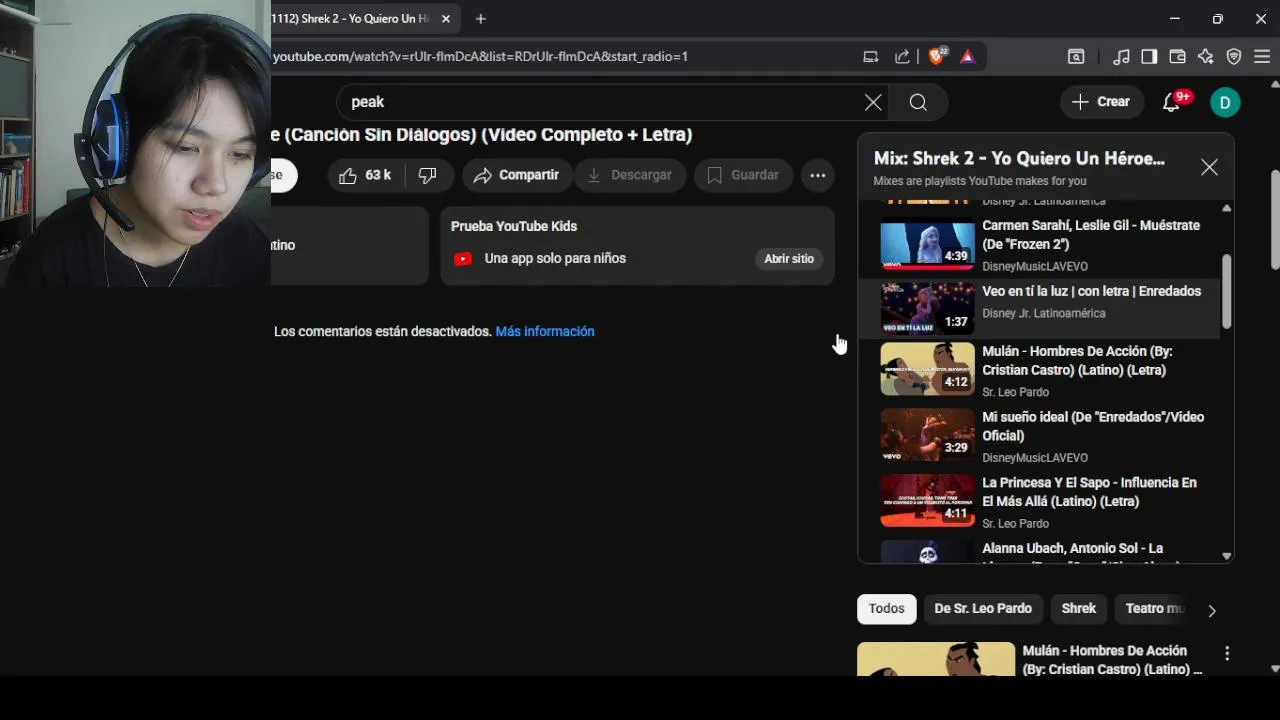The image size is (1280, 720).
Task: Click playlist title 'Veo en tí la luz | con letra | Enredados'
Action: [x=1092, y=291]
